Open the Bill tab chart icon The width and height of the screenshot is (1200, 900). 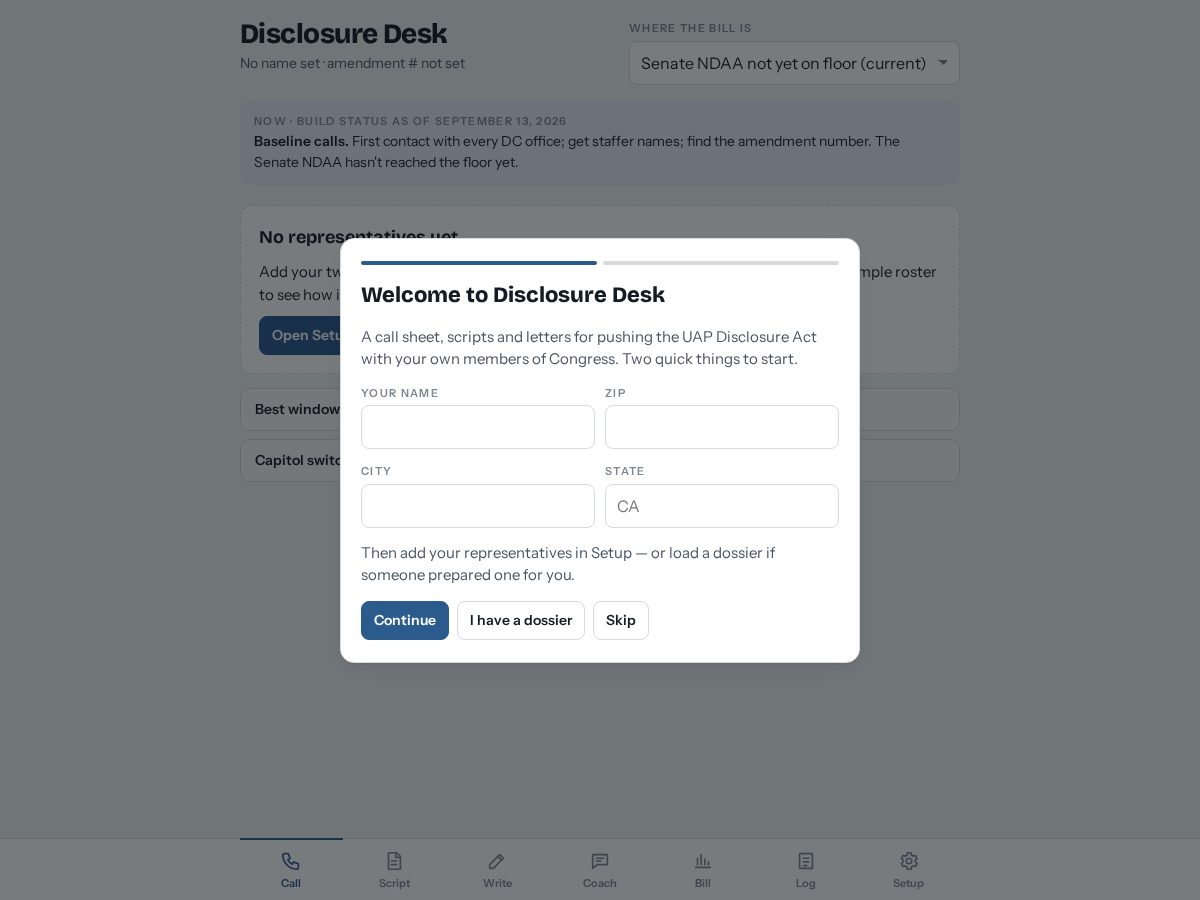(x=703, y=861)
